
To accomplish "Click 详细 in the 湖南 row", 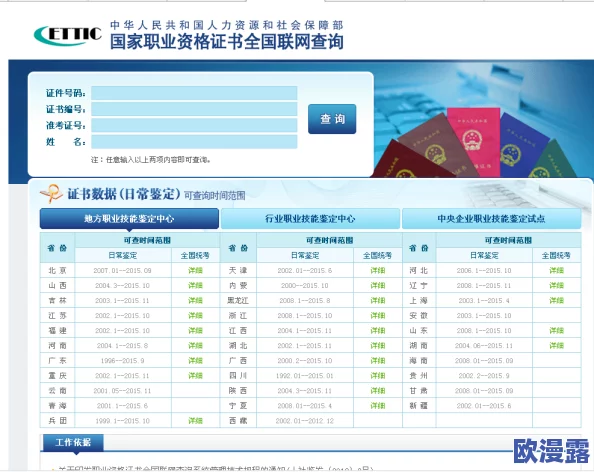I will (556, 345).
